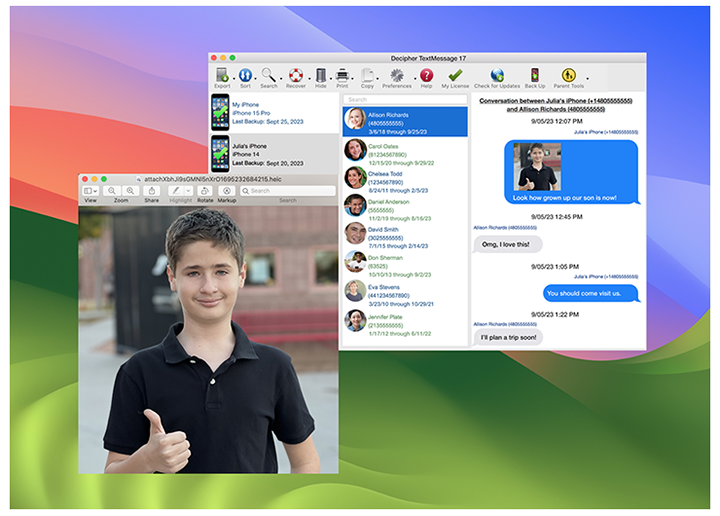Click the My iPhone 15 Pro phone icon

[220, 112]
